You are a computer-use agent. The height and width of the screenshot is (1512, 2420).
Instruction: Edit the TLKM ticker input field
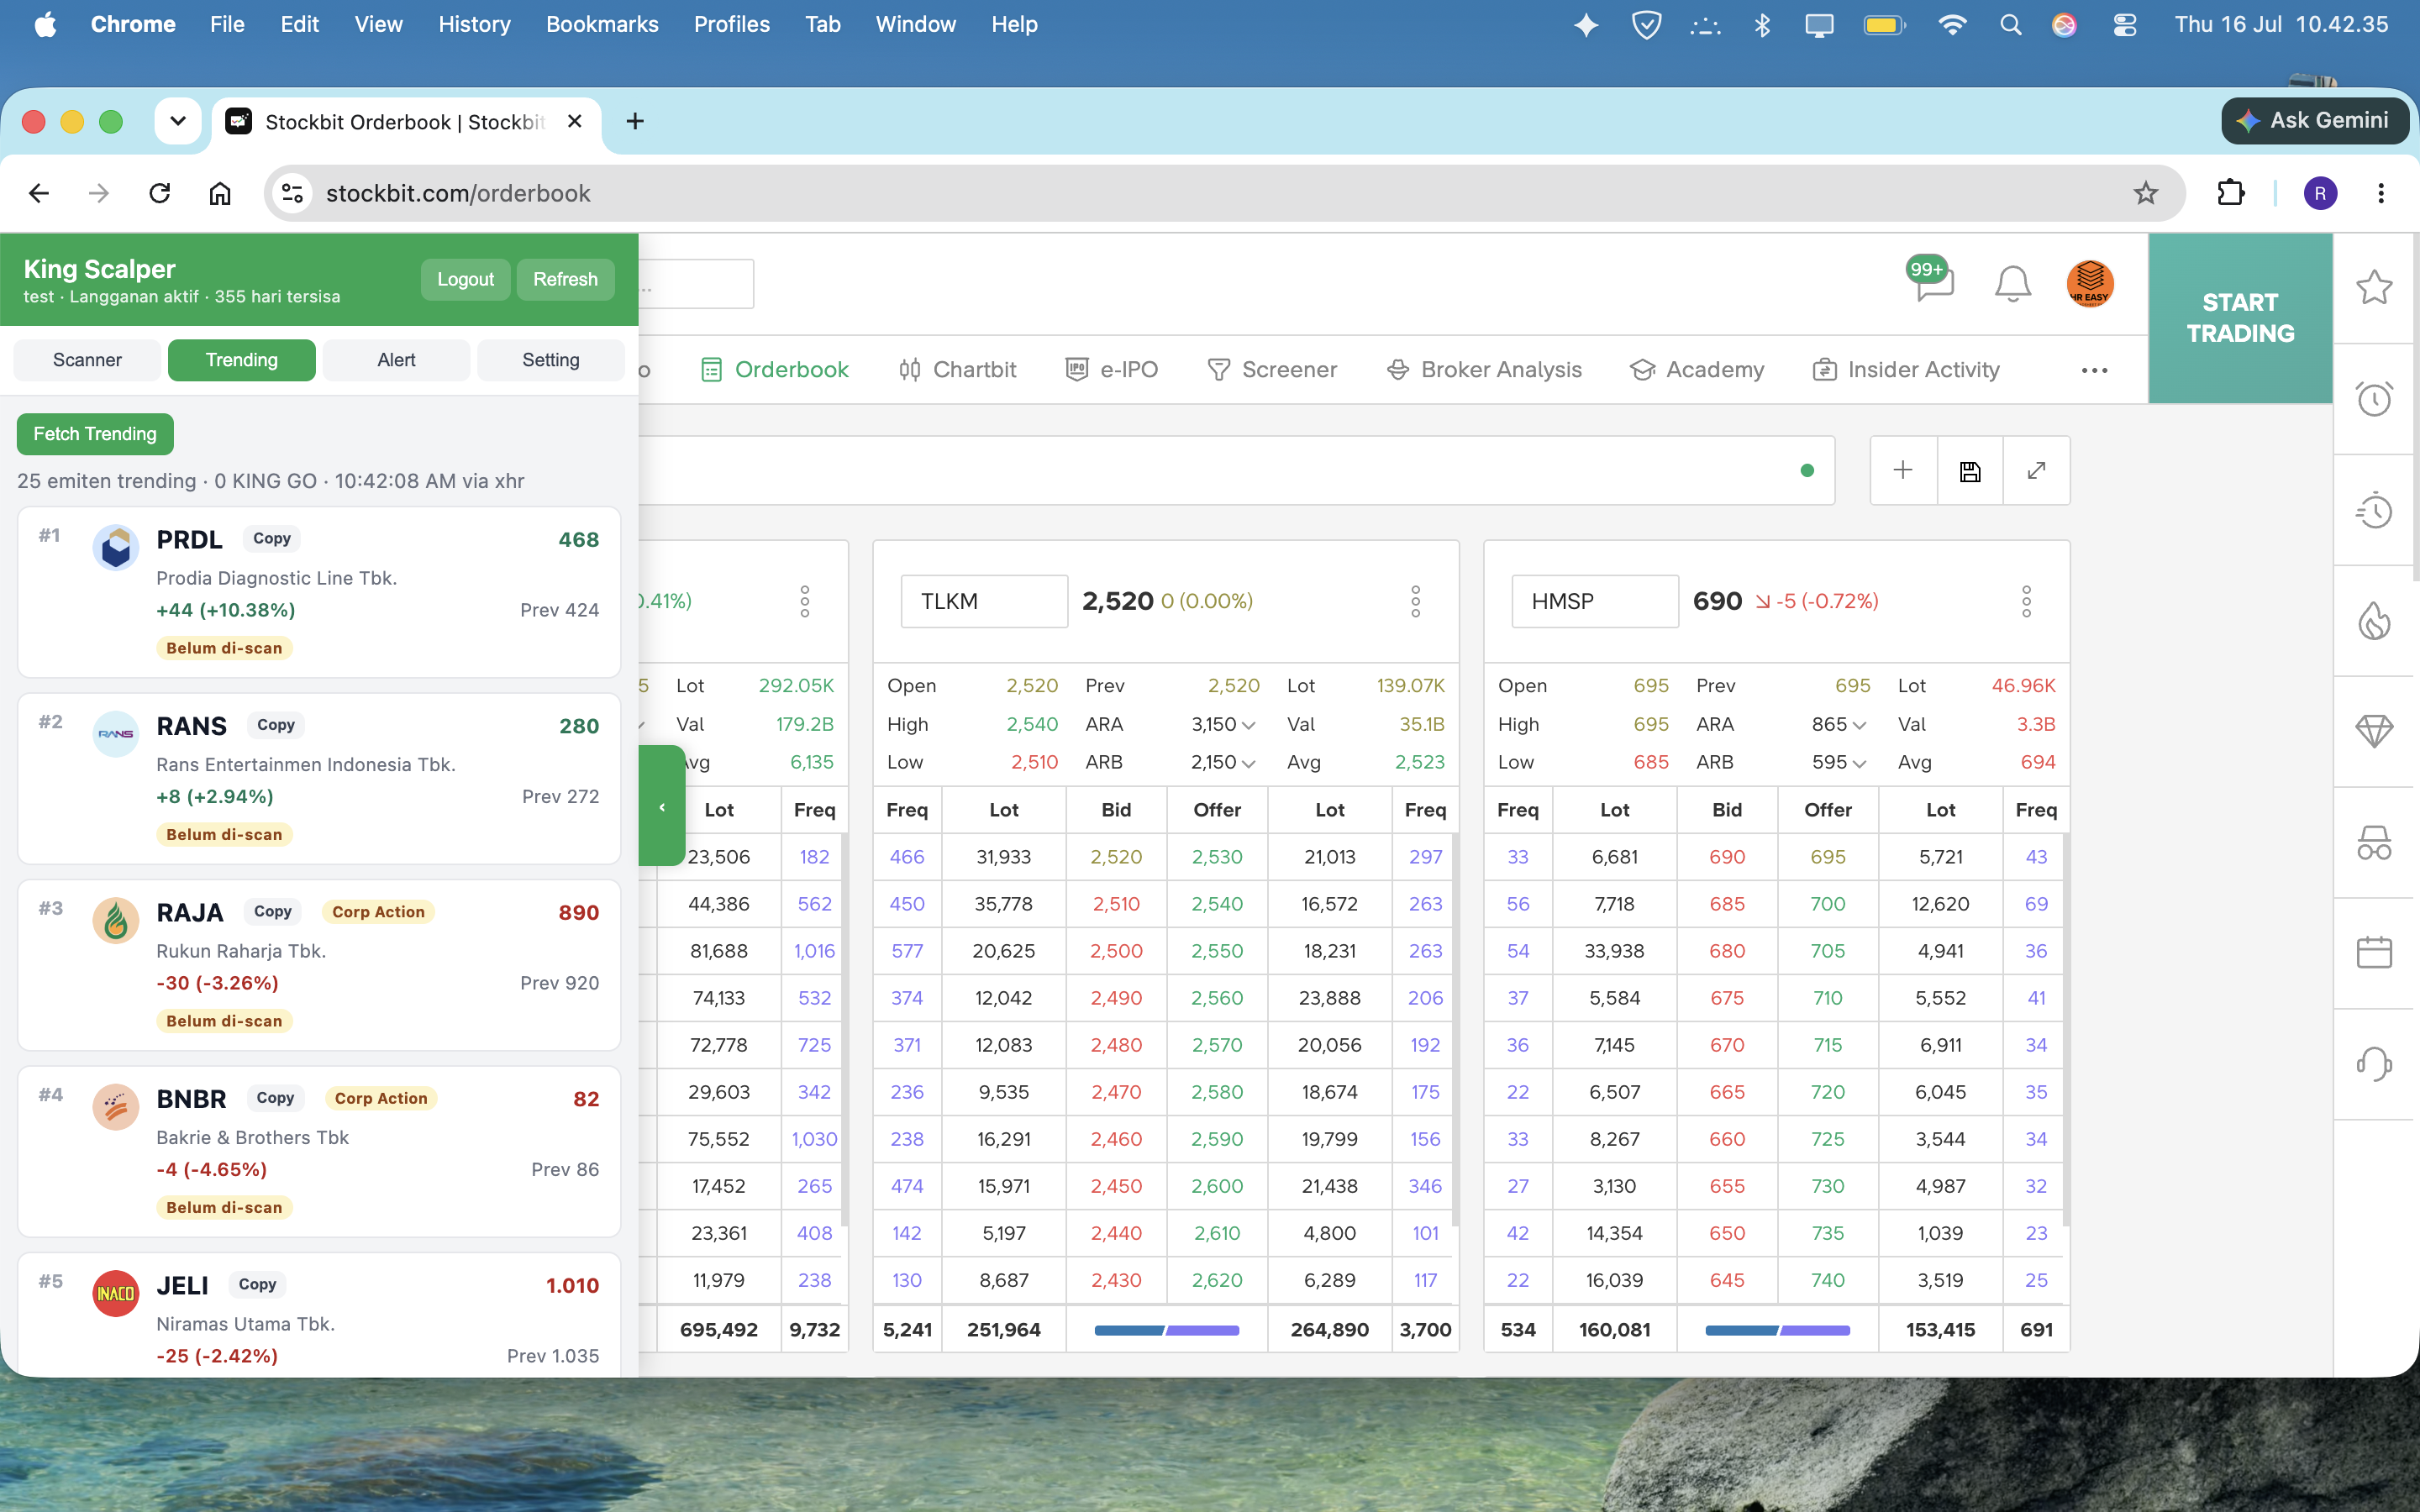click(x=984, y=601)
